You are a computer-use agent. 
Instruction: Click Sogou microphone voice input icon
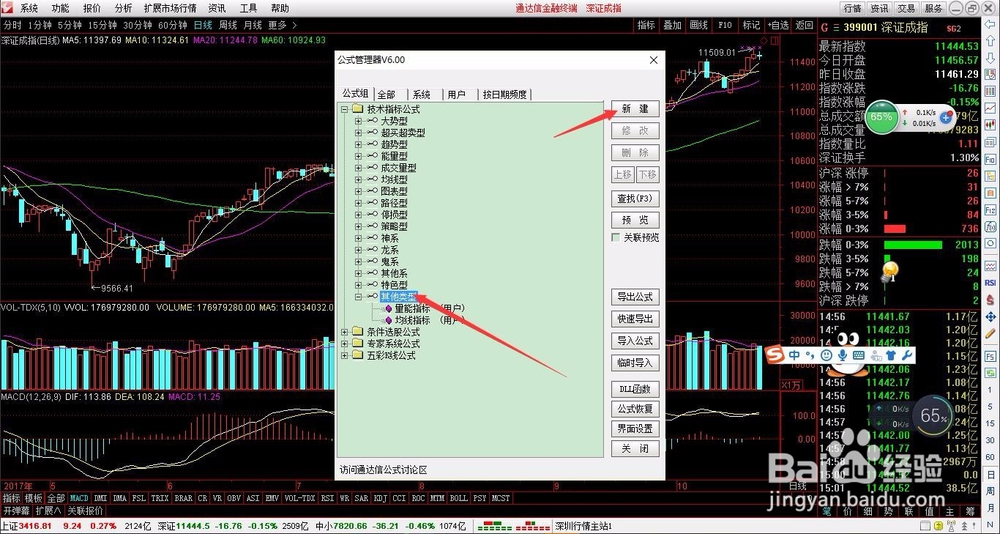coord(842,355)
